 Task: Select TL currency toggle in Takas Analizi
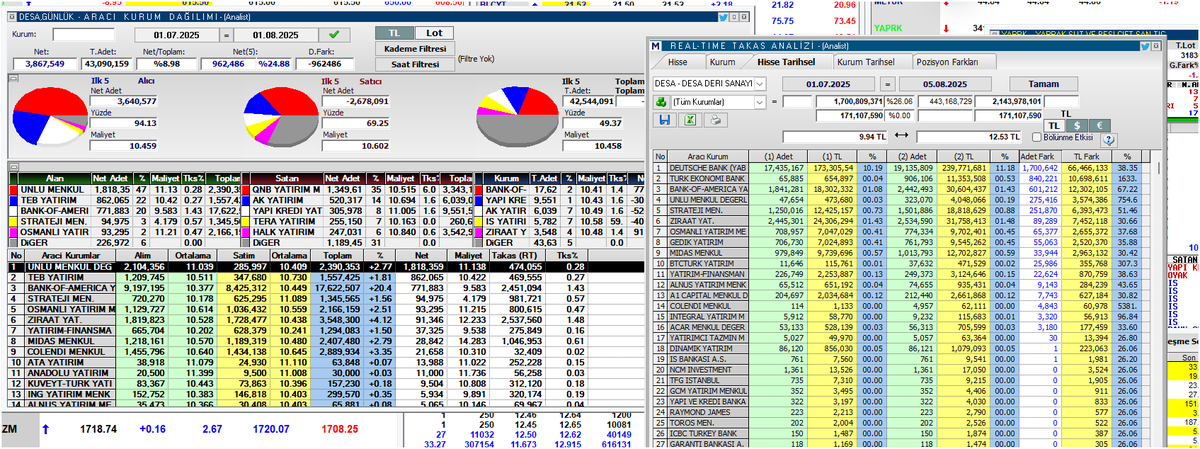(1054, 125)
